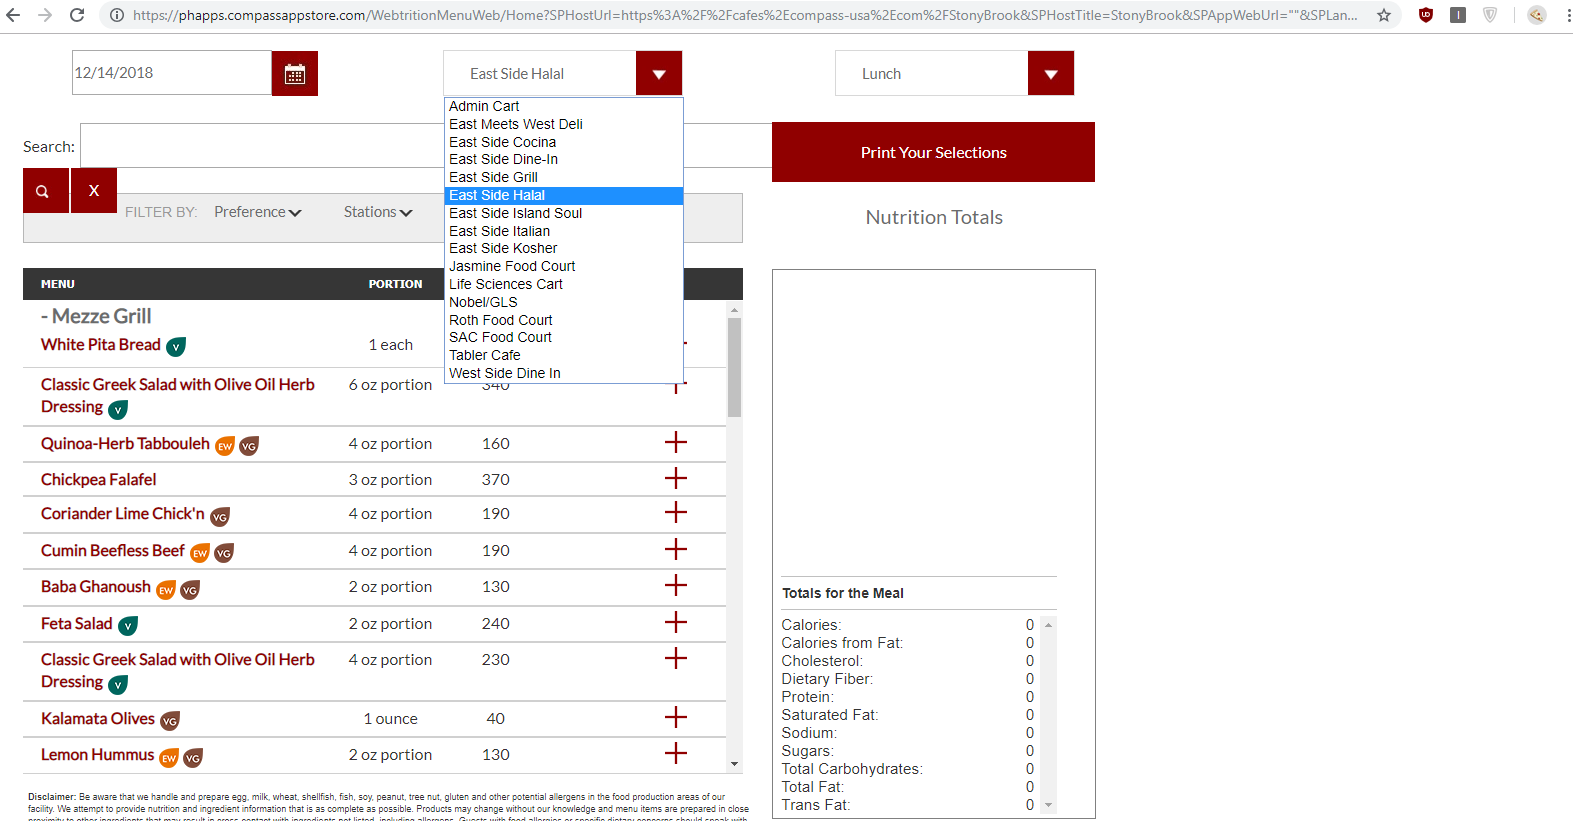Add Baba Ghanoush with plus icon
The height and width of the screenshot is (821, 1573).
pyautogui.click(x=676, y=585)
